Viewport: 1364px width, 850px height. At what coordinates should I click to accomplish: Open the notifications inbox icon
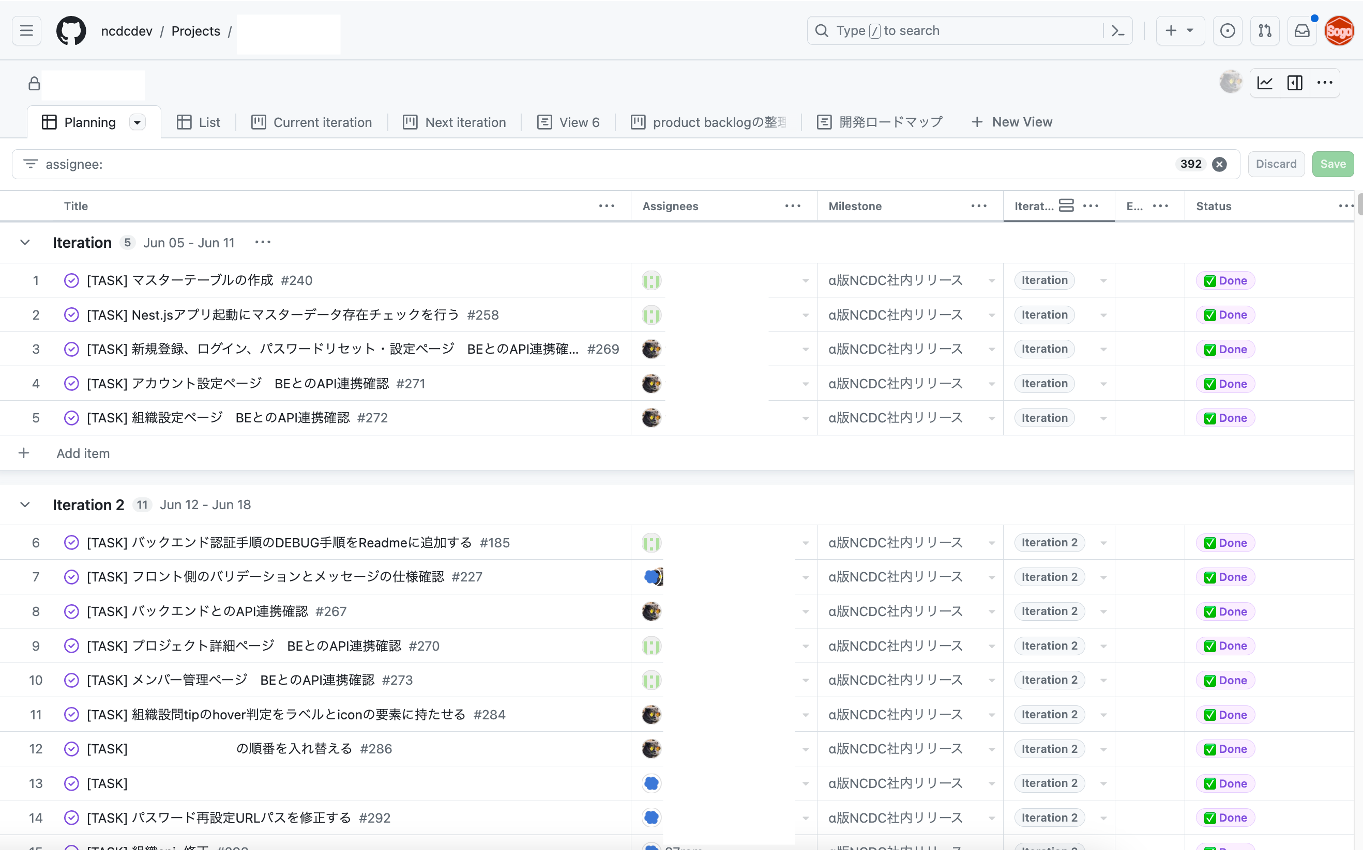pos(1301,30)
